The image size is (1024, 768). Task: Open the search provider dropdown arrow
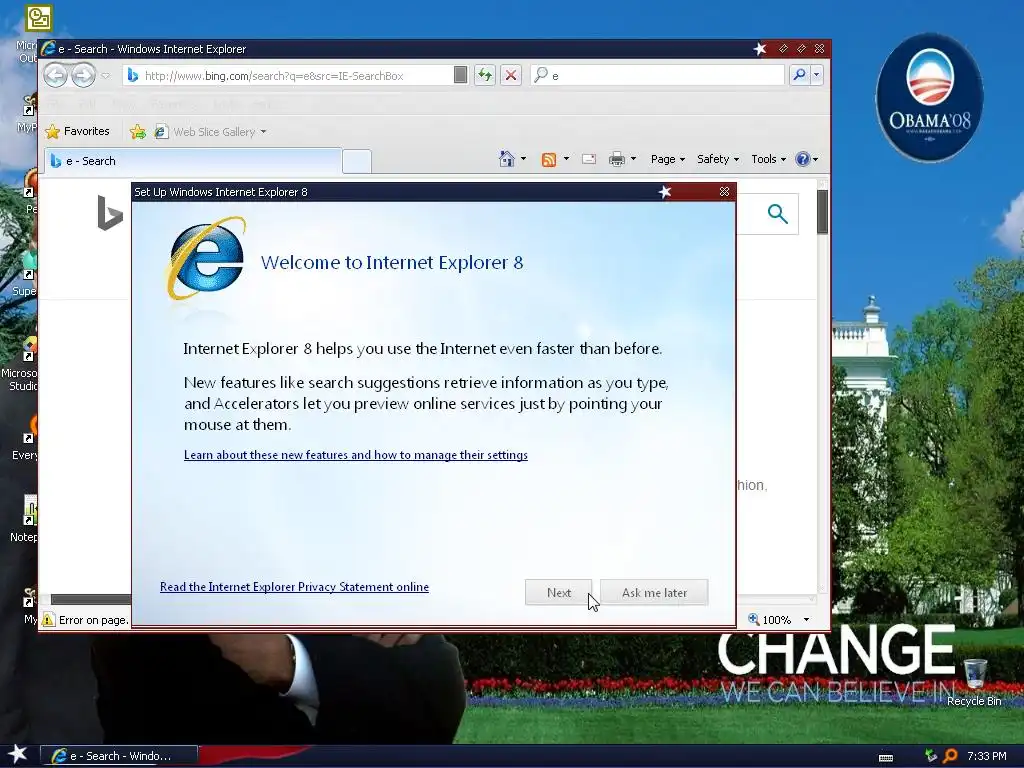coord(816,76)
